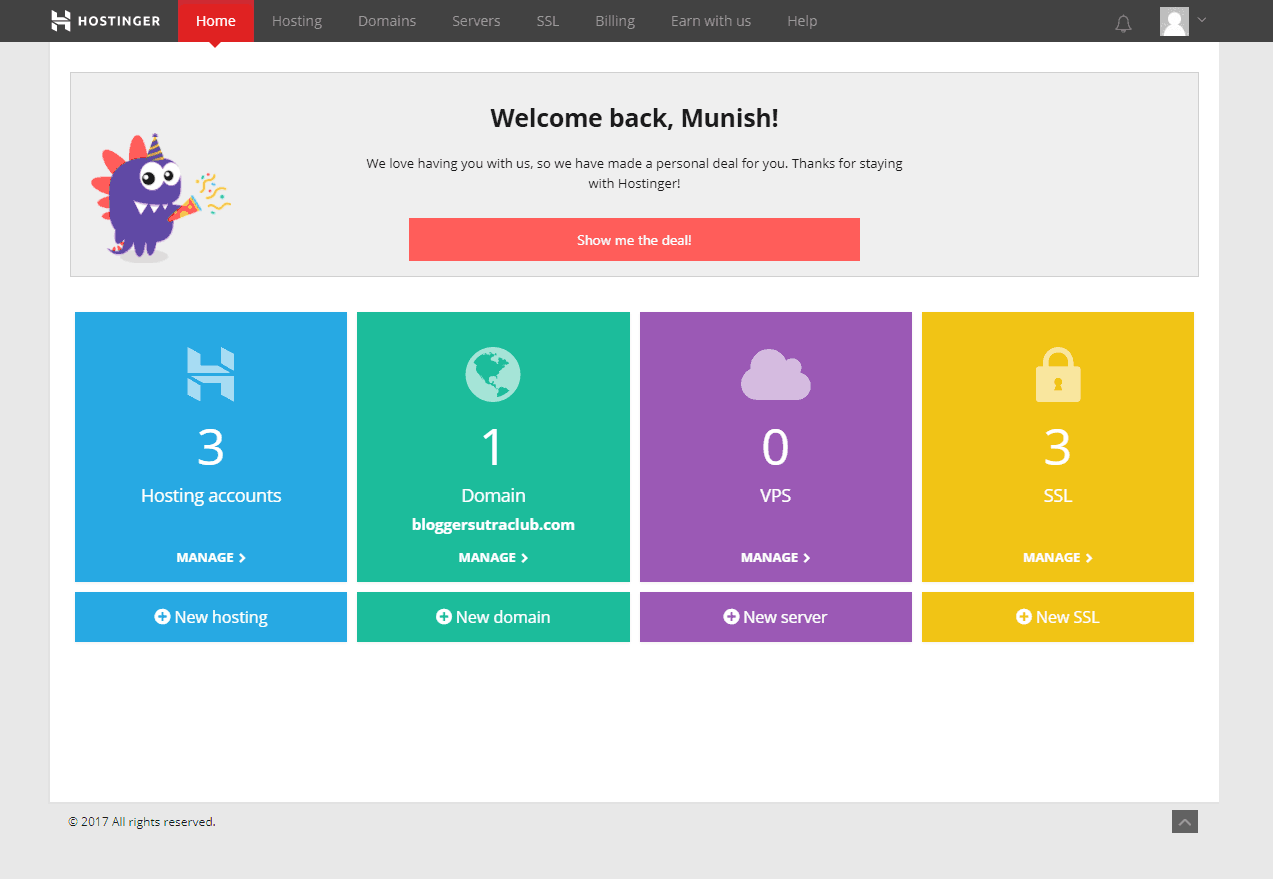
Task: Add New hosting
Action: [211, 617]
